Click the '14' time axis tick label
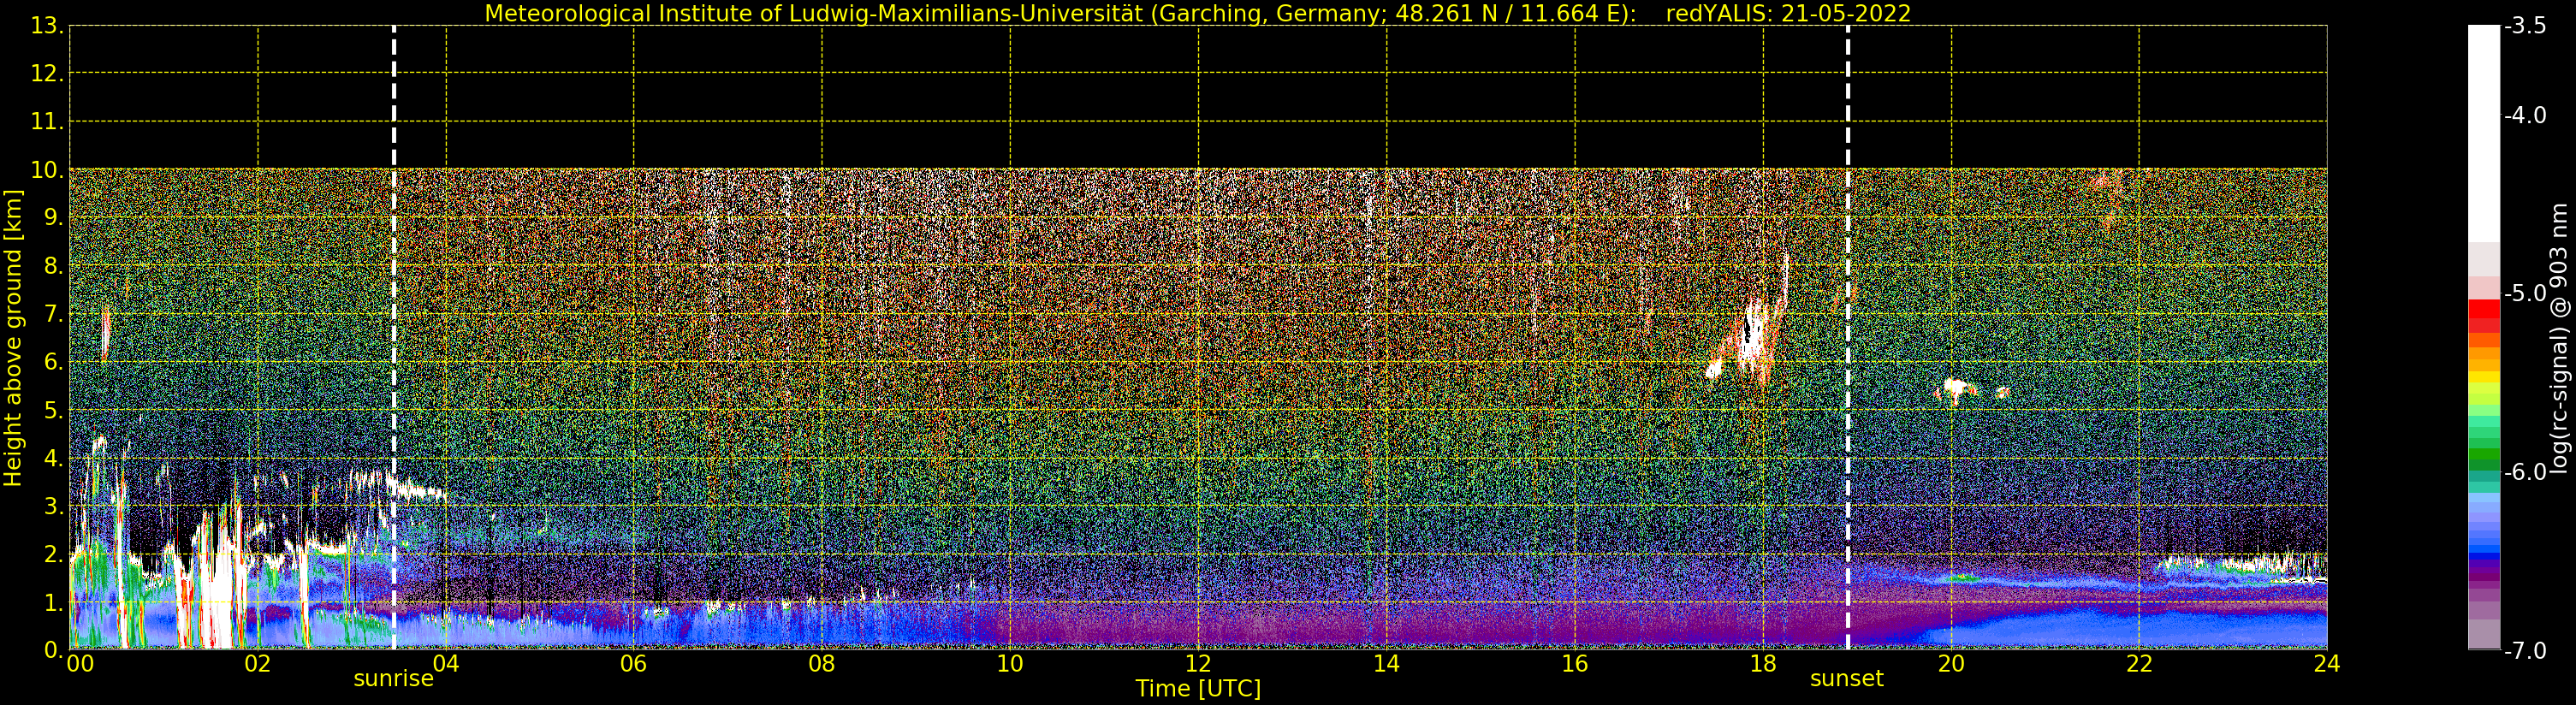 tap(1386, 664)
